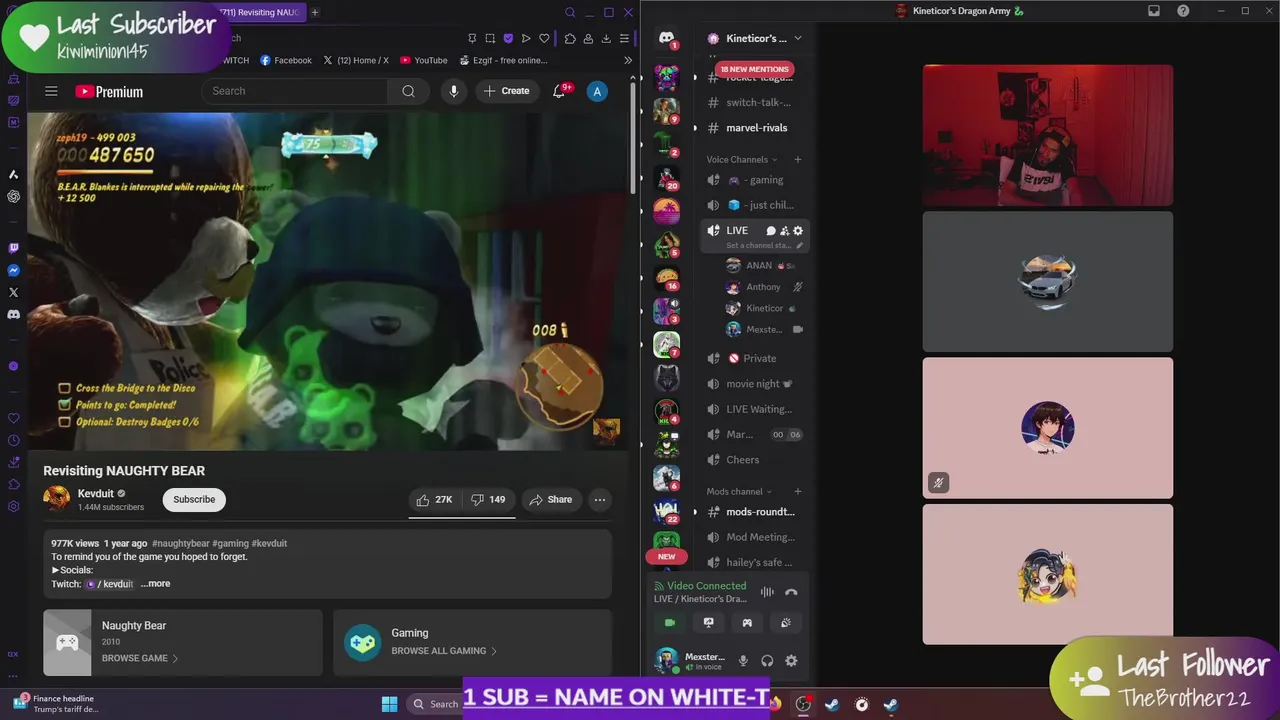
Task: Turn off camera in Discord
Action: click(670, 623)
